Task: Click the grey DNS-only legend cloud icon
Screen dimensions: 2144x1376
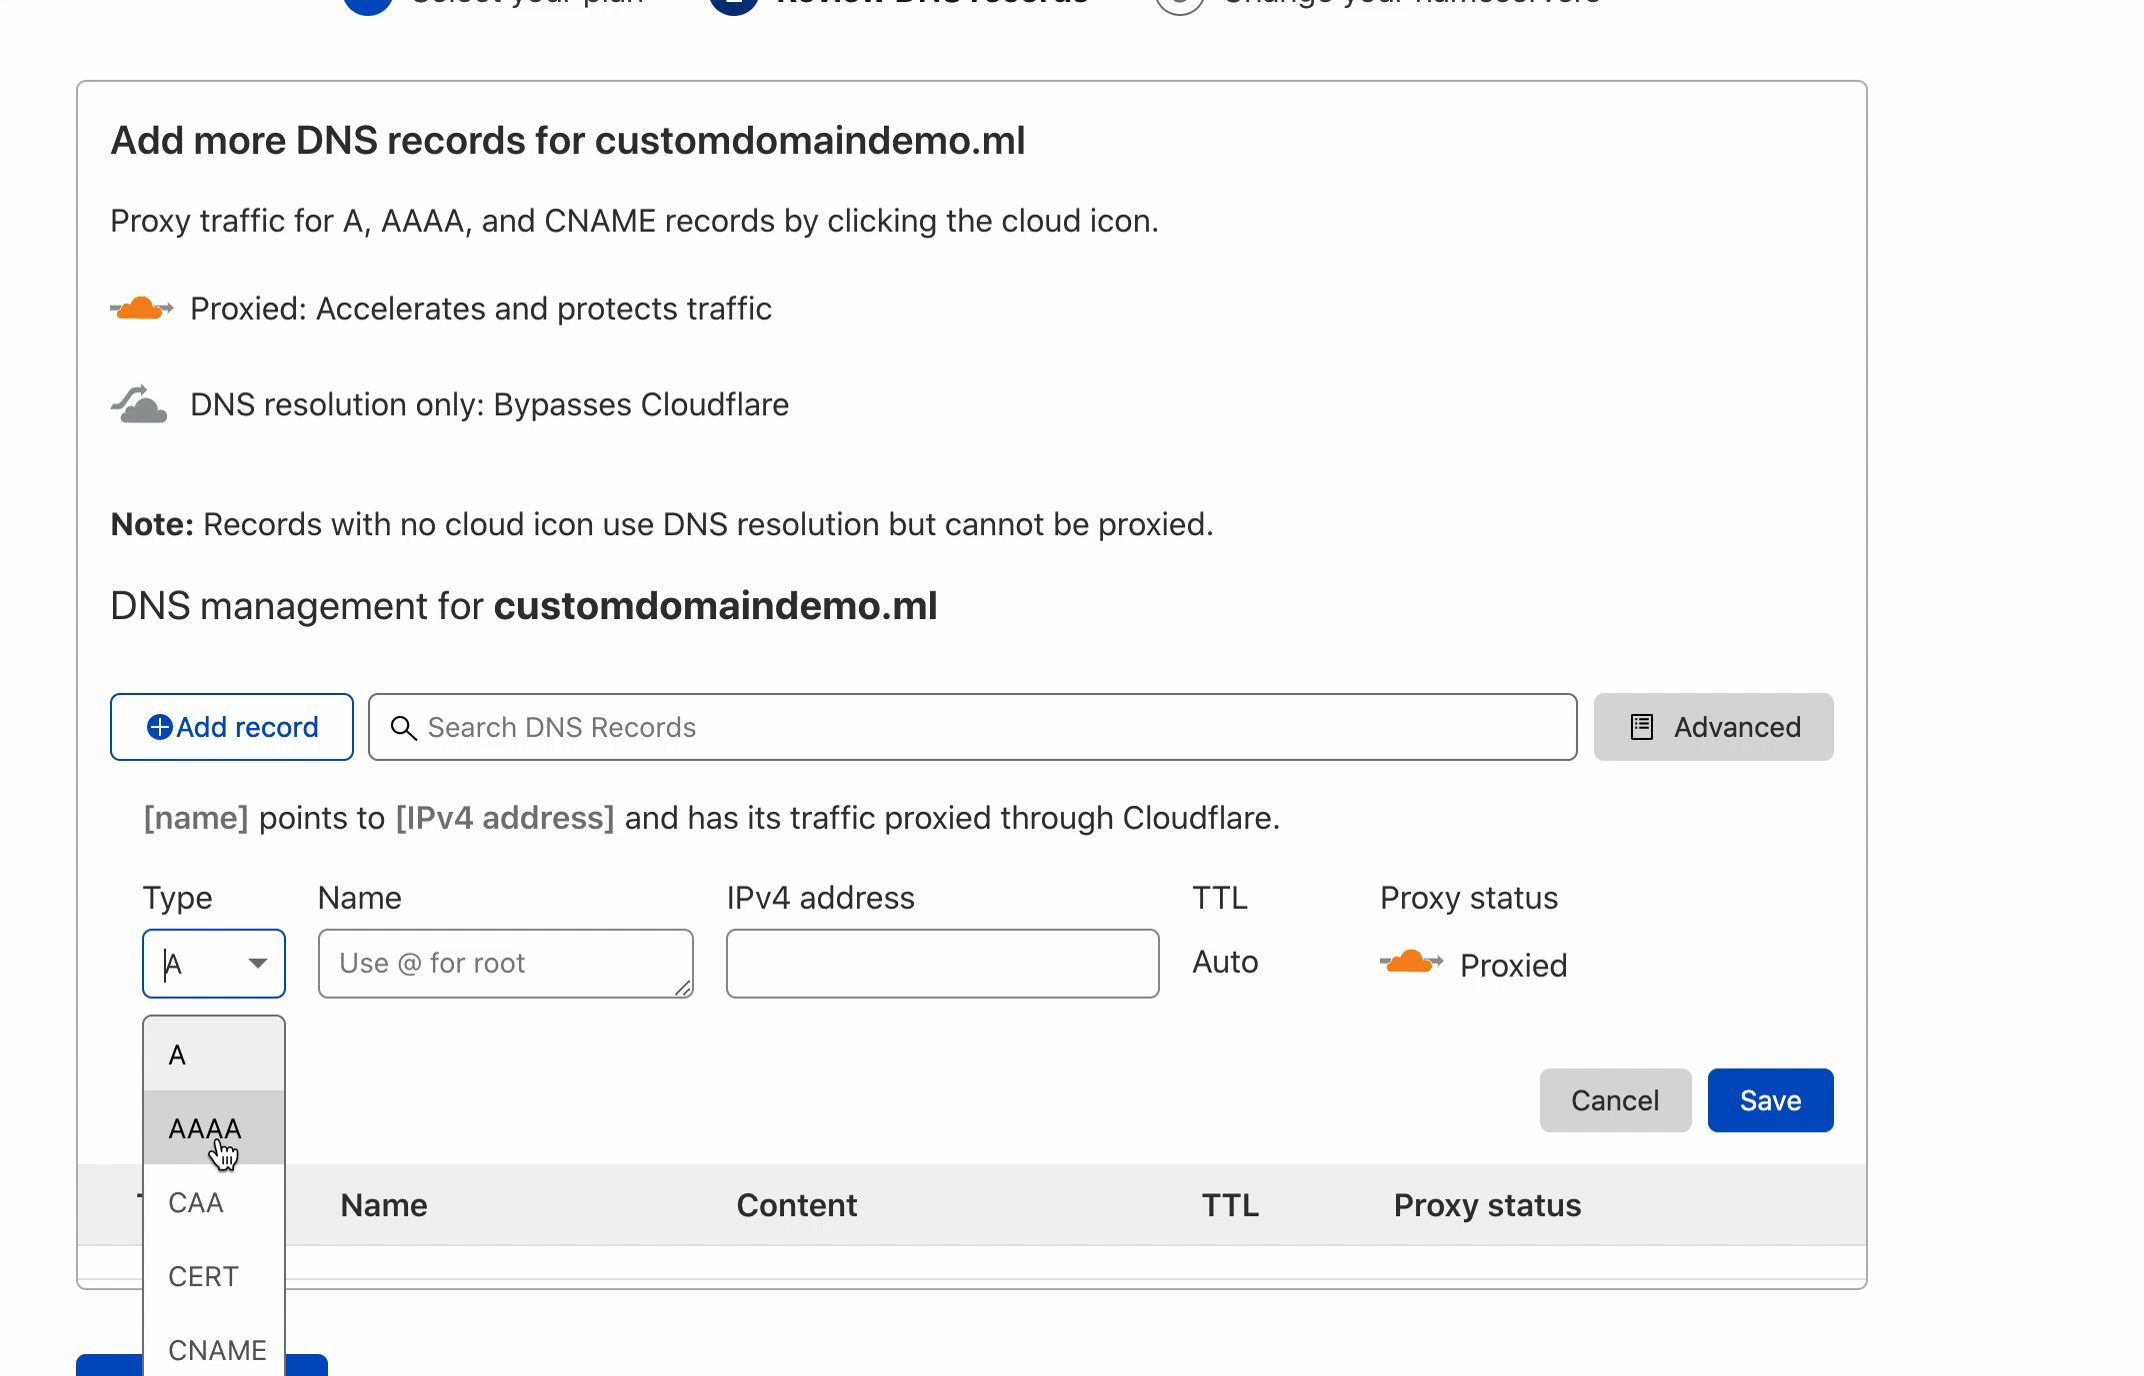Action: click(139, 404)
